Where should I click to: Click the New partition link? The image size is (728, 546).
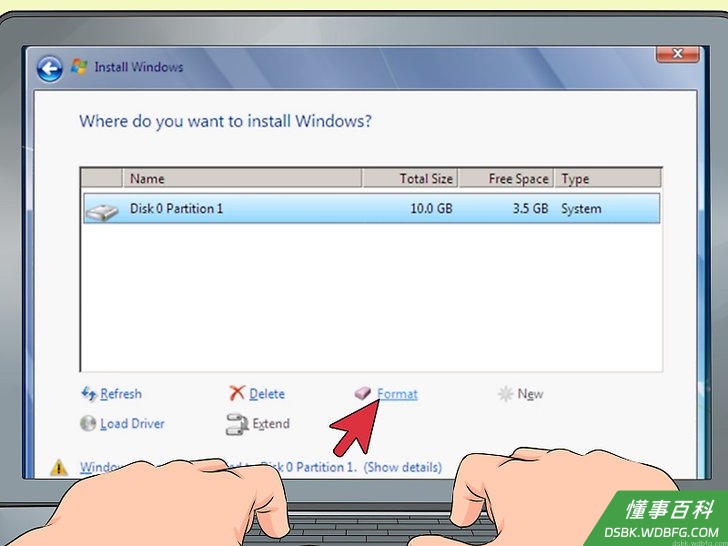(530, 394)
